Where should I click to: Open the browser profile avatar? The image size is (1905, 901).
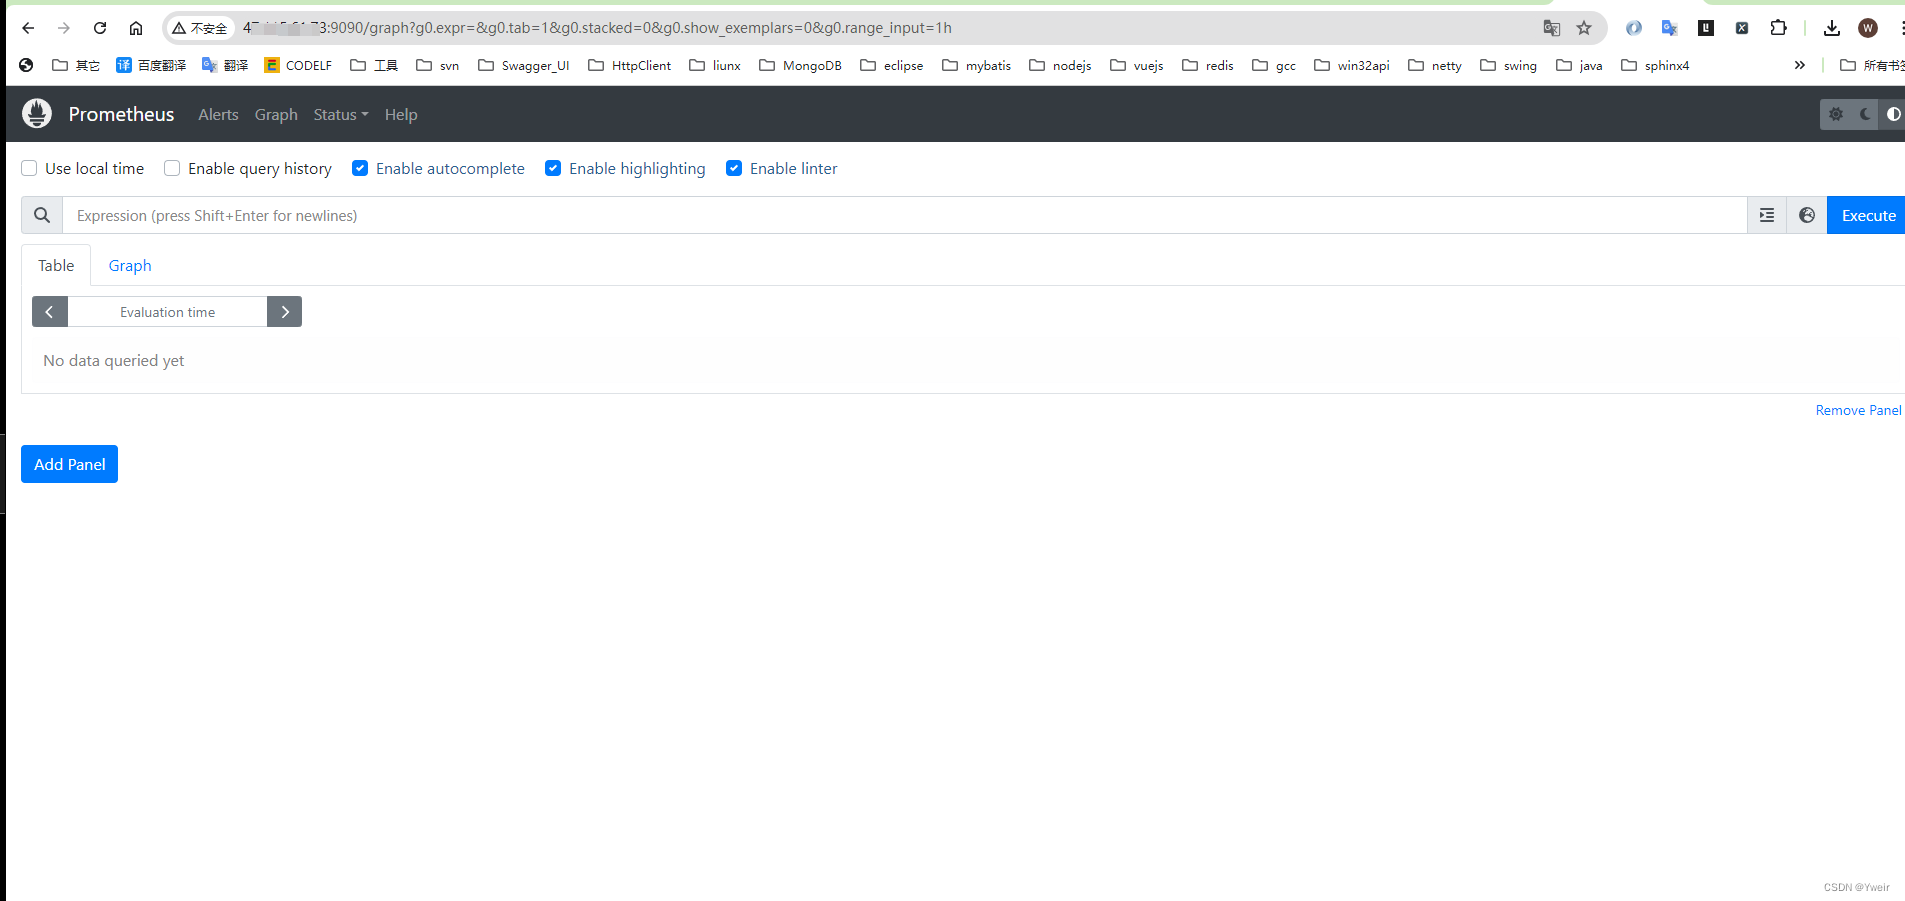point(1868,28)
